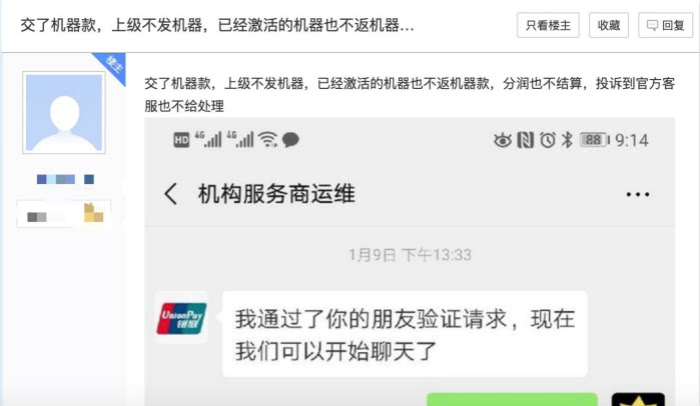The height and width of the screenshot is (406, 700).
Task: Click the blue 楼主 corner badge
Action: point(111,66)
